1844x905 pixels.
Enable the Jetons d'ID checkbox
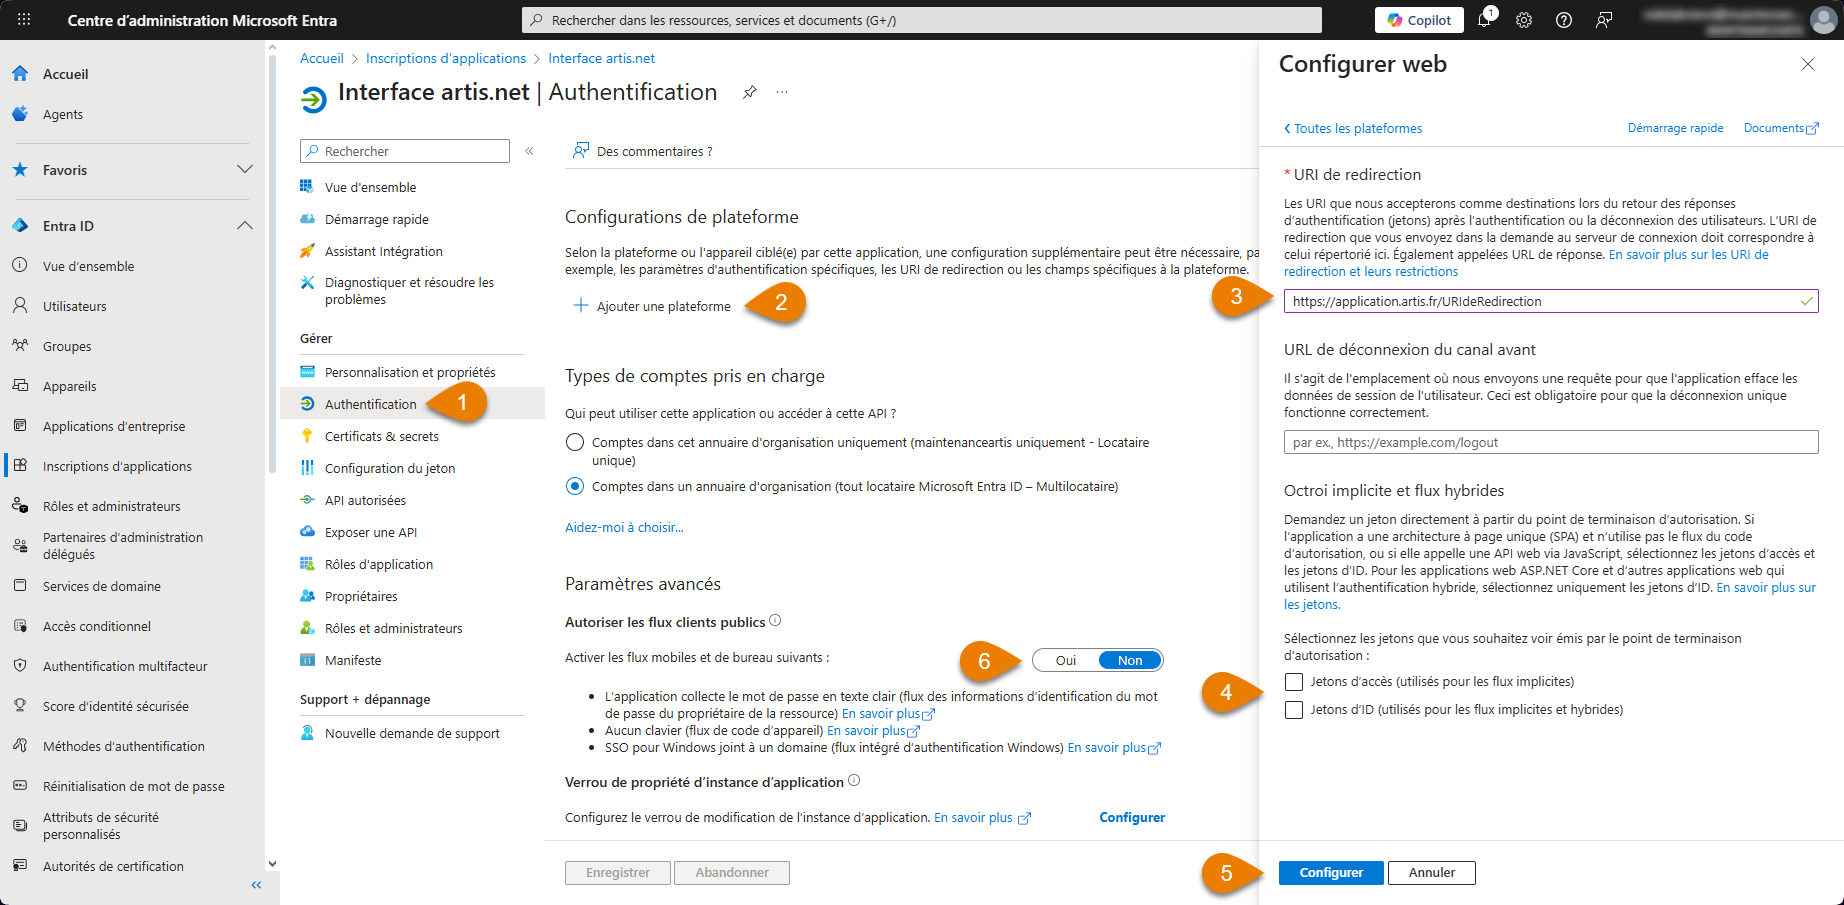pos(1294,710)
